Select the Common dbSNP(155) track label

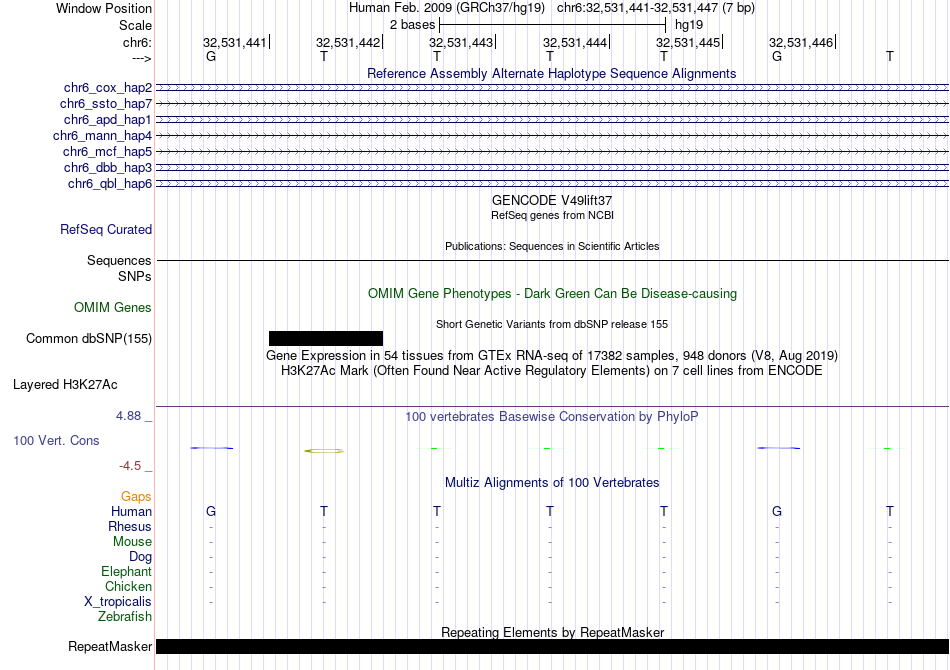pos(89,339)
